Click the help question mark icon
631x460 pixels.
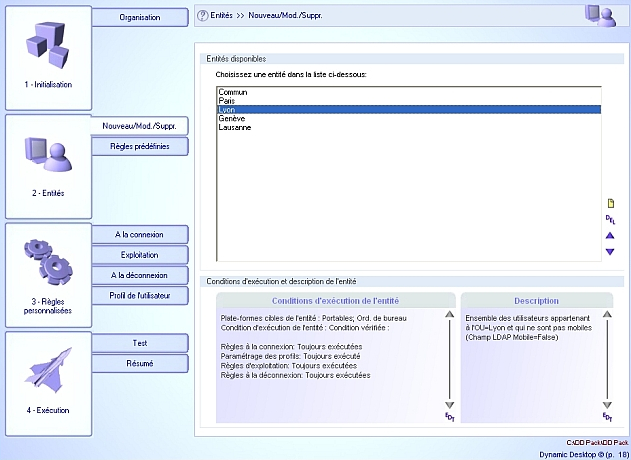pos(202,16)
